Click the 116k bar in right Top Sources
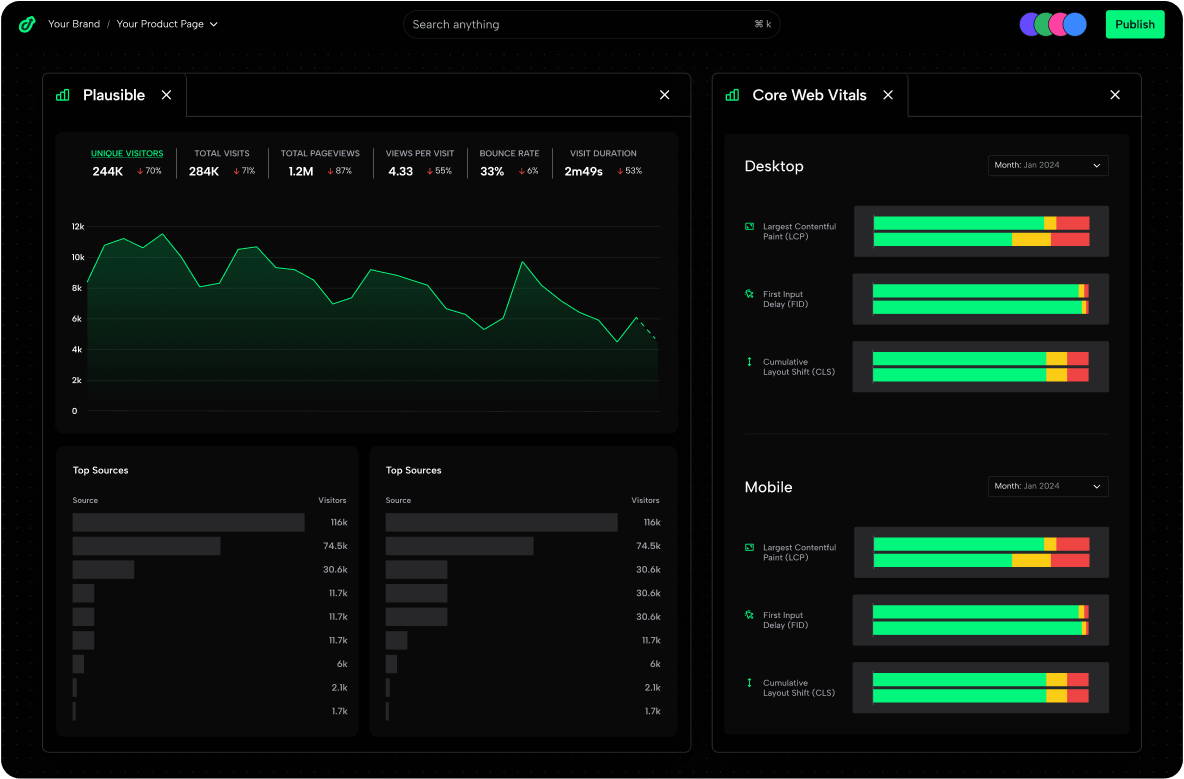 pyautogui.click(x=501, y=522)
